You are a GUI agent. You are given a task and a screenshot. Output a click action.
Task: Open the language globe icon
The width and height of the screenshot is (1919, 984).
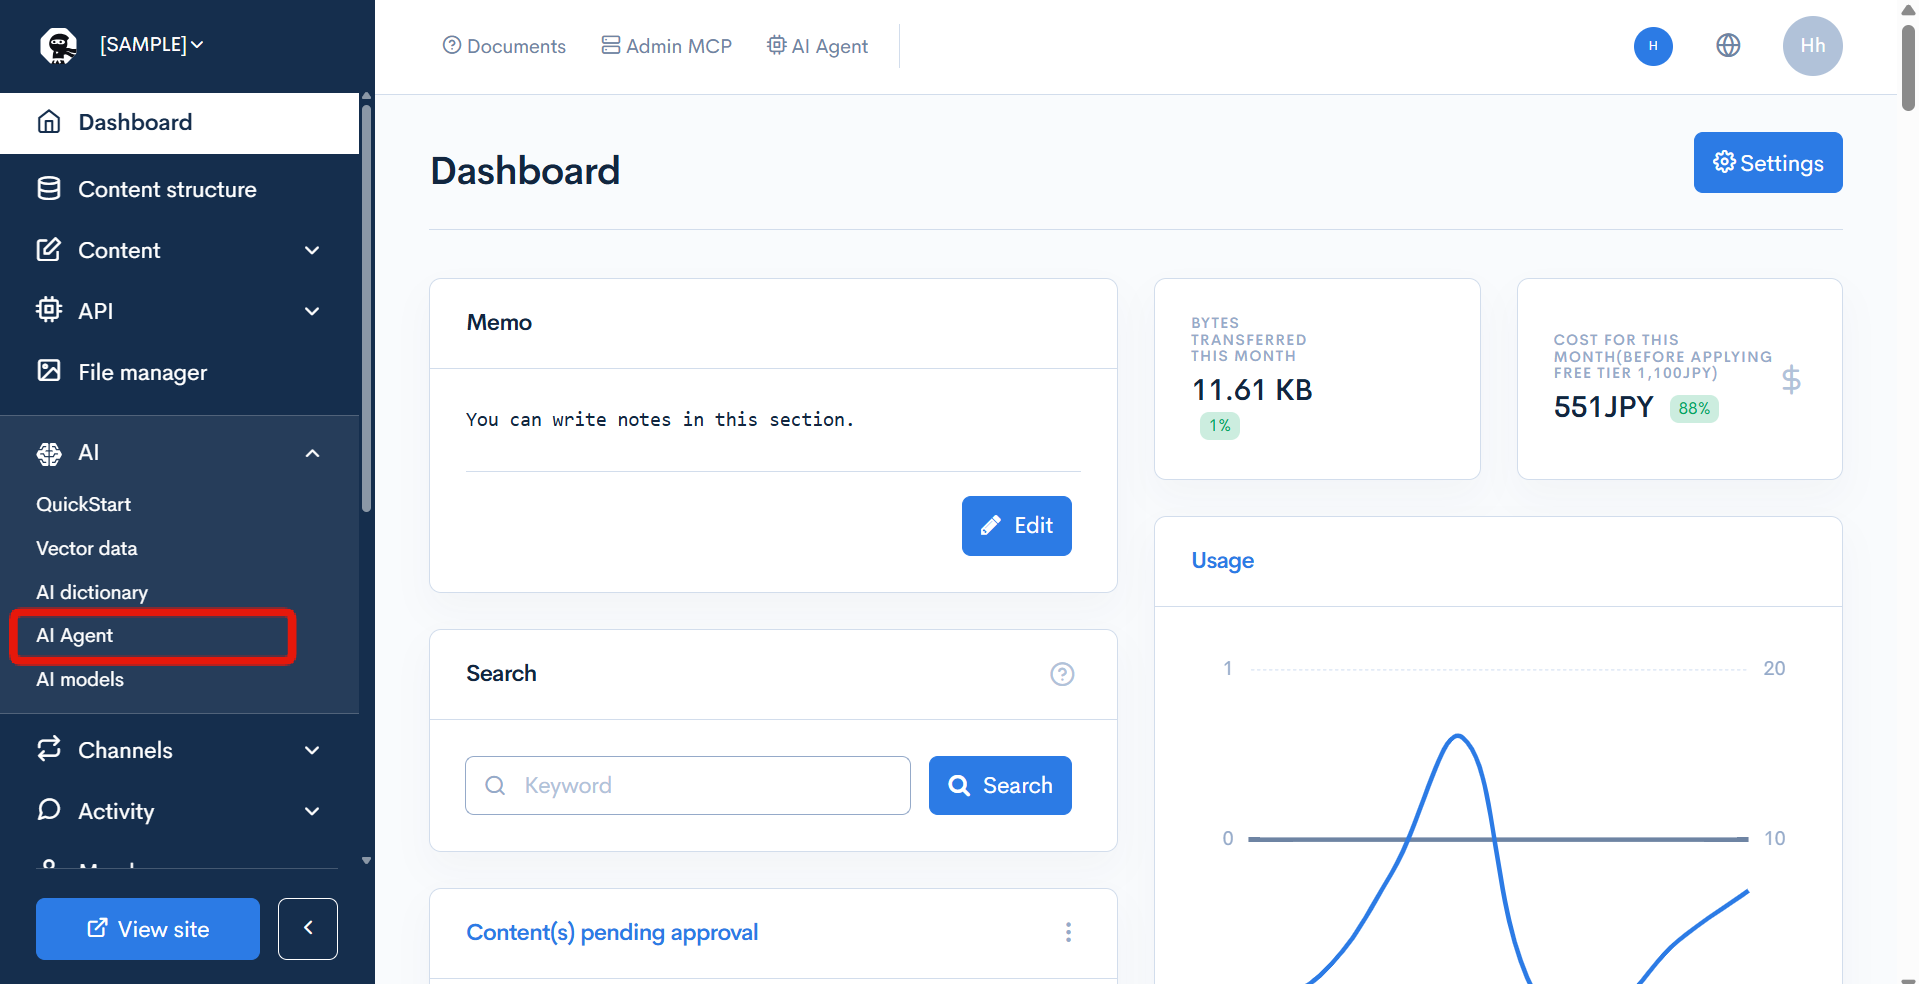coord(1728,45)
